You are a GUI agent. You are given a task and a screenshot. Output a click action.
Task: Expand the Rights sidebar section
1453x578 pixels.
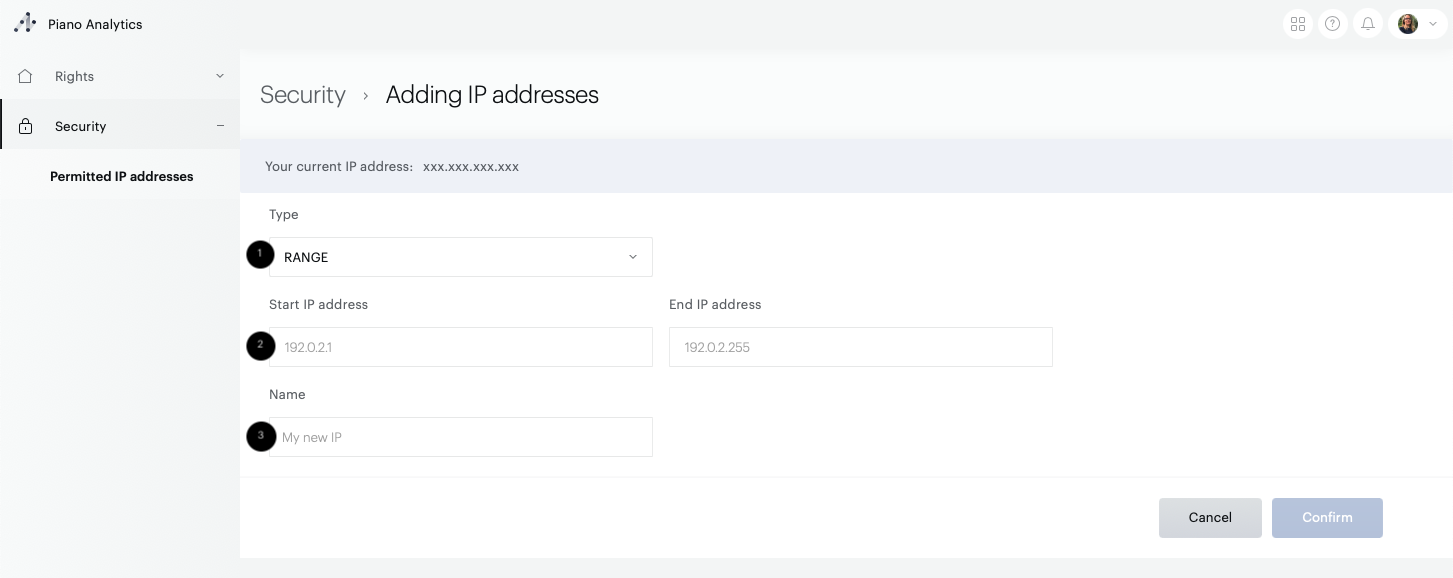tap(220, 75)
